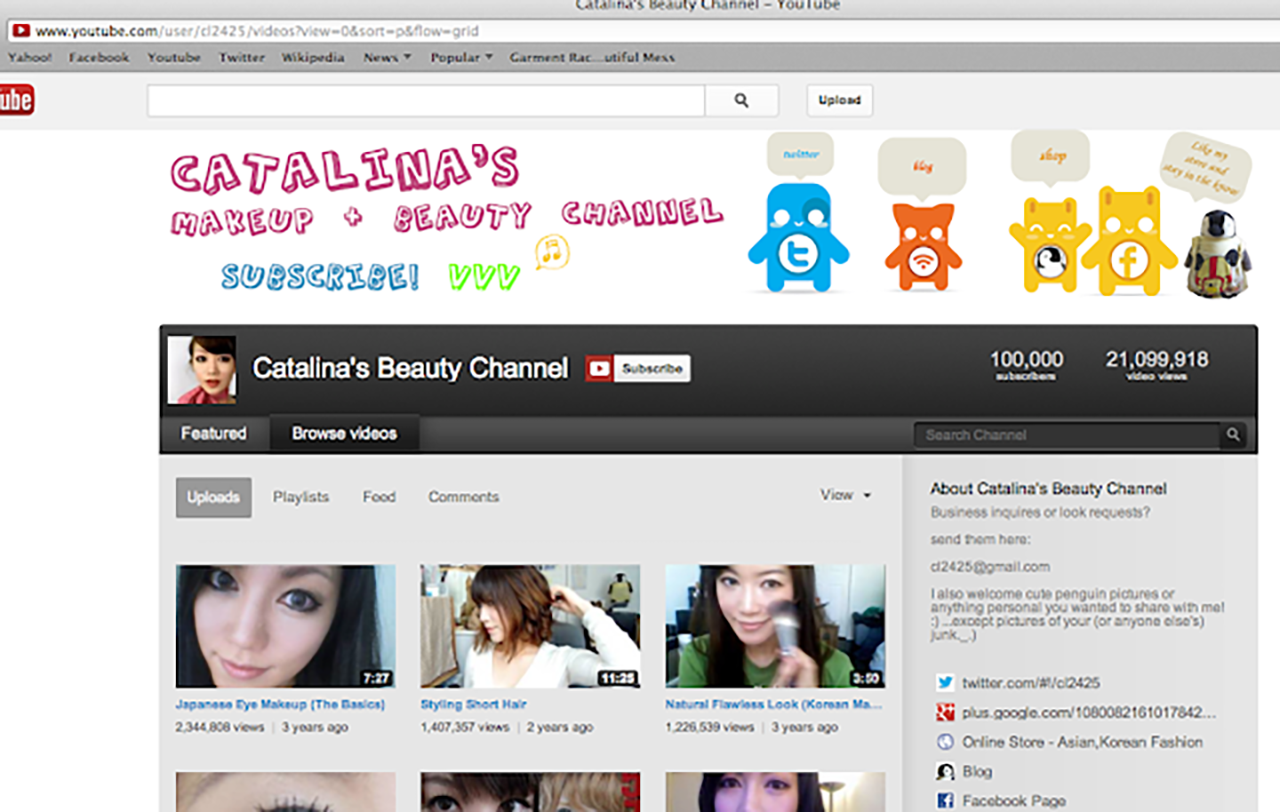Click the red Subscribe play icon
The height and width of the screenshot is (812, 1280).
pos(599,369)
